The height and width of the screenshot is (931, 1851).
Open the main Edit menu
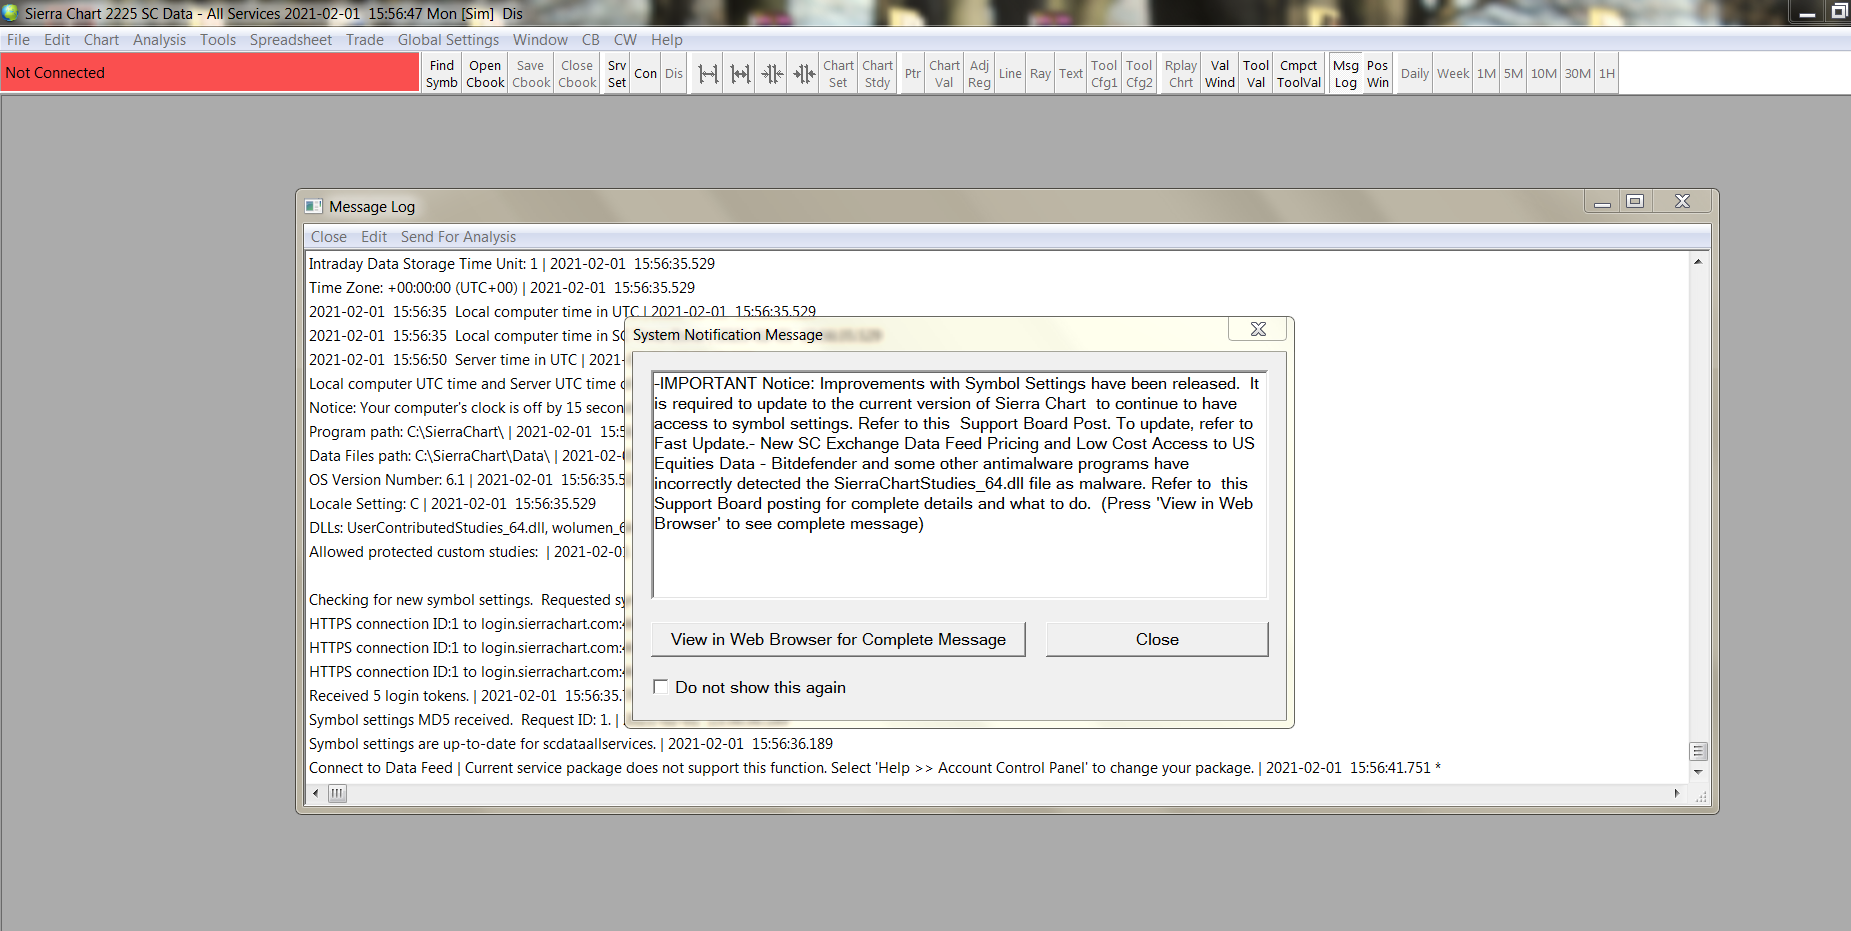[x=57, y=40]
